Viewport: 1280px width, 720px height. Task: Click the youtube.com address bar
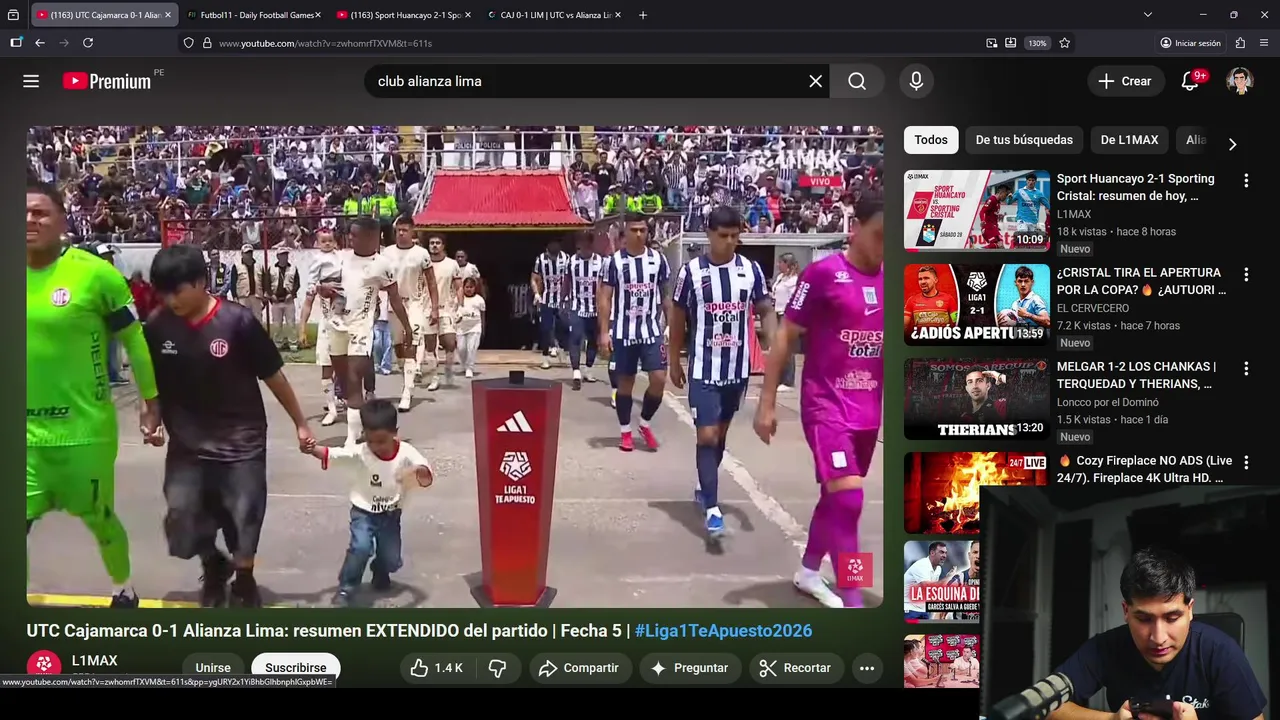590,43
